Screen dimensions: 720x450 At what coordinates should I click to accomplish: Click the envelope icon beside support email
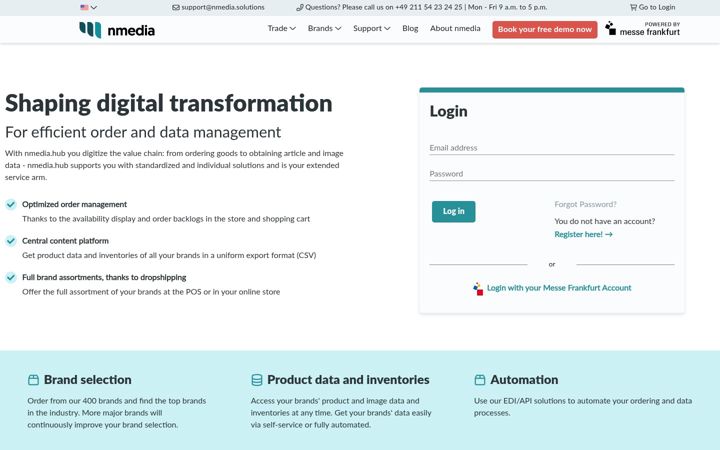tap(176, 7)
